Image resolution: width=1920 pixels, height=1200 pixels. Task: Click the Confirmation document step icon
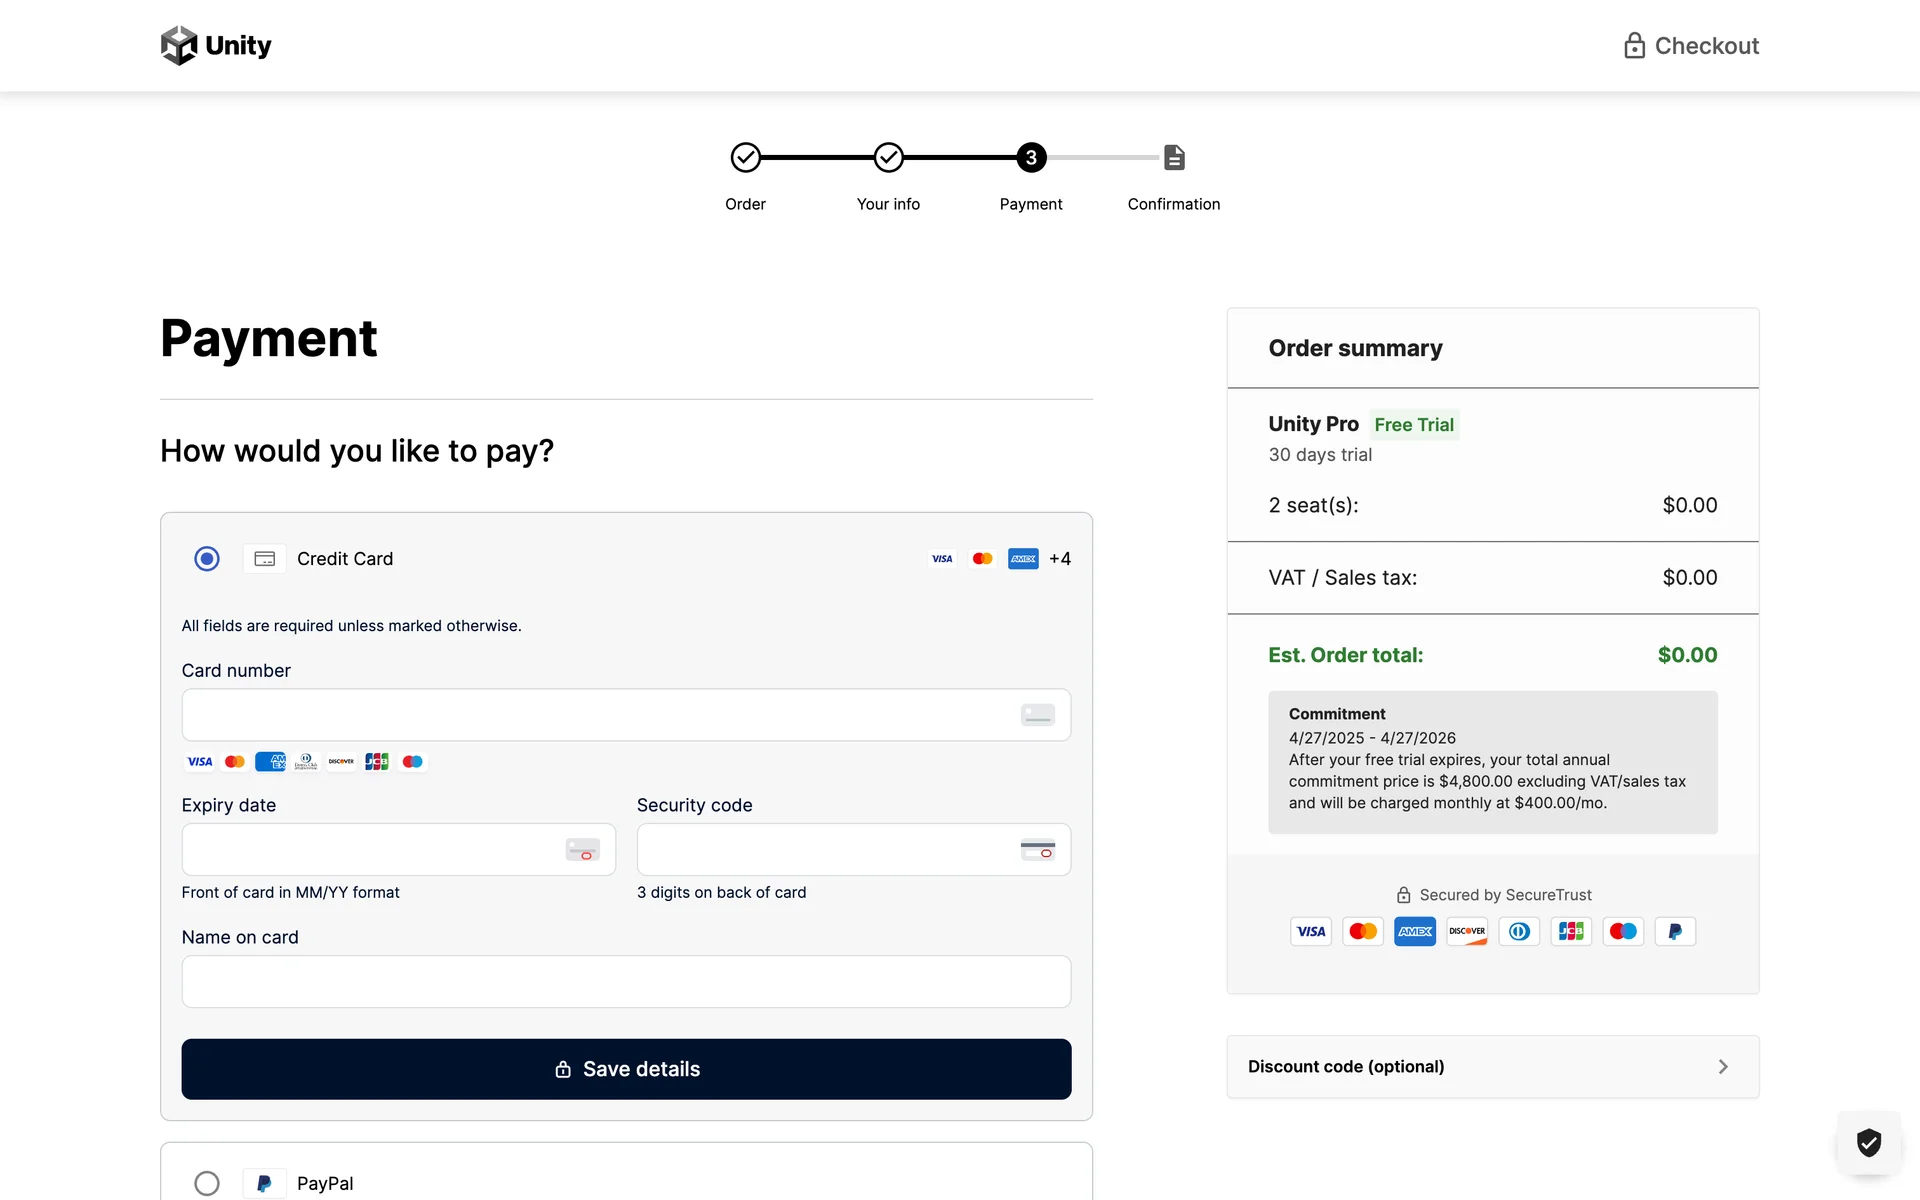pos(1174,158)
